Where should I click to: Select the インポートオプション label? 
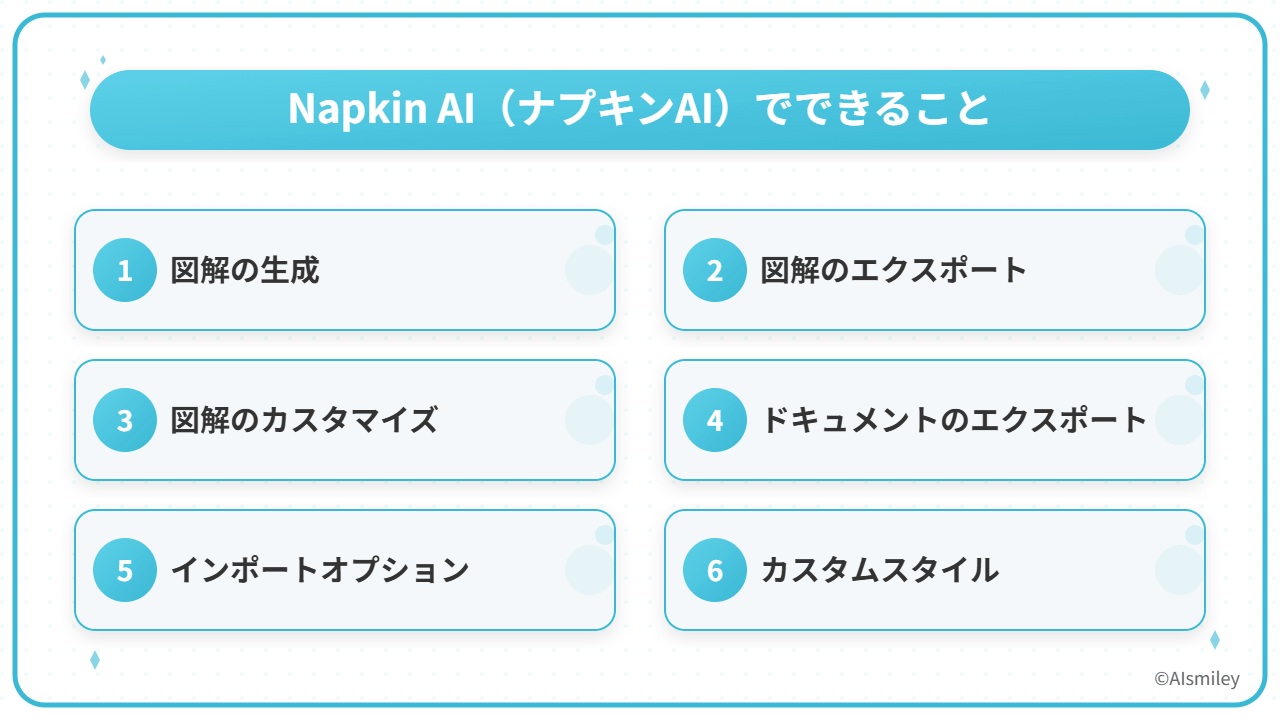[x=320, y=570]
